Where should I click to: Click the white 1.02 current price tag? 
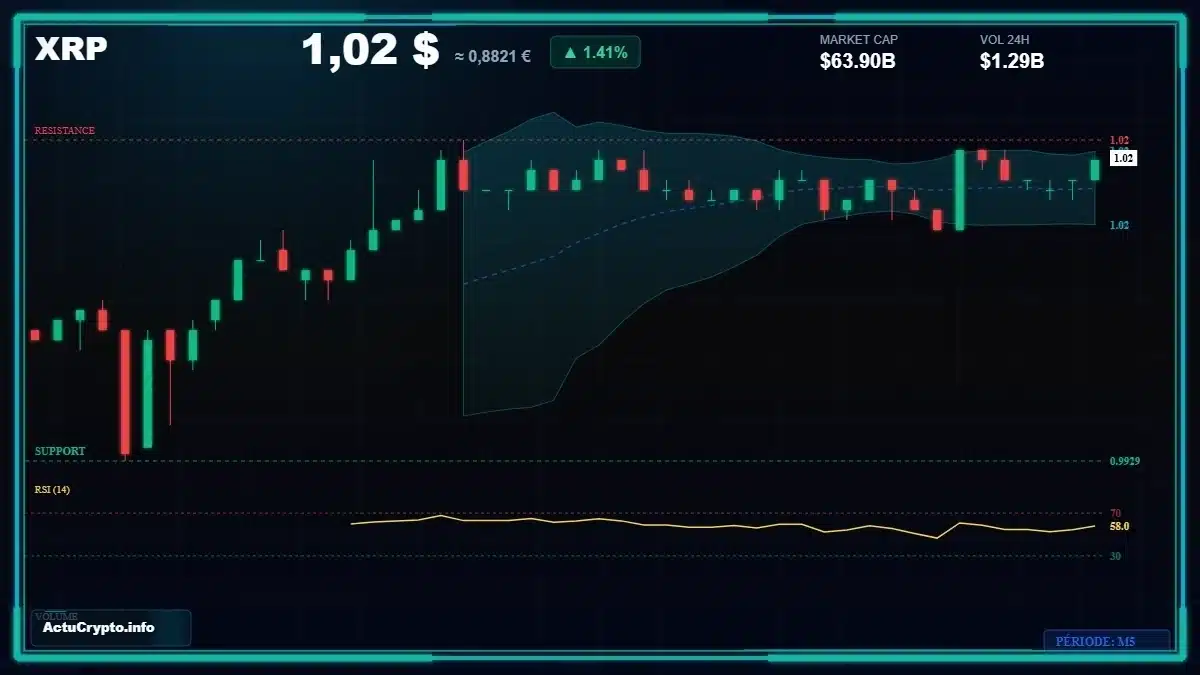point(1123,158)
